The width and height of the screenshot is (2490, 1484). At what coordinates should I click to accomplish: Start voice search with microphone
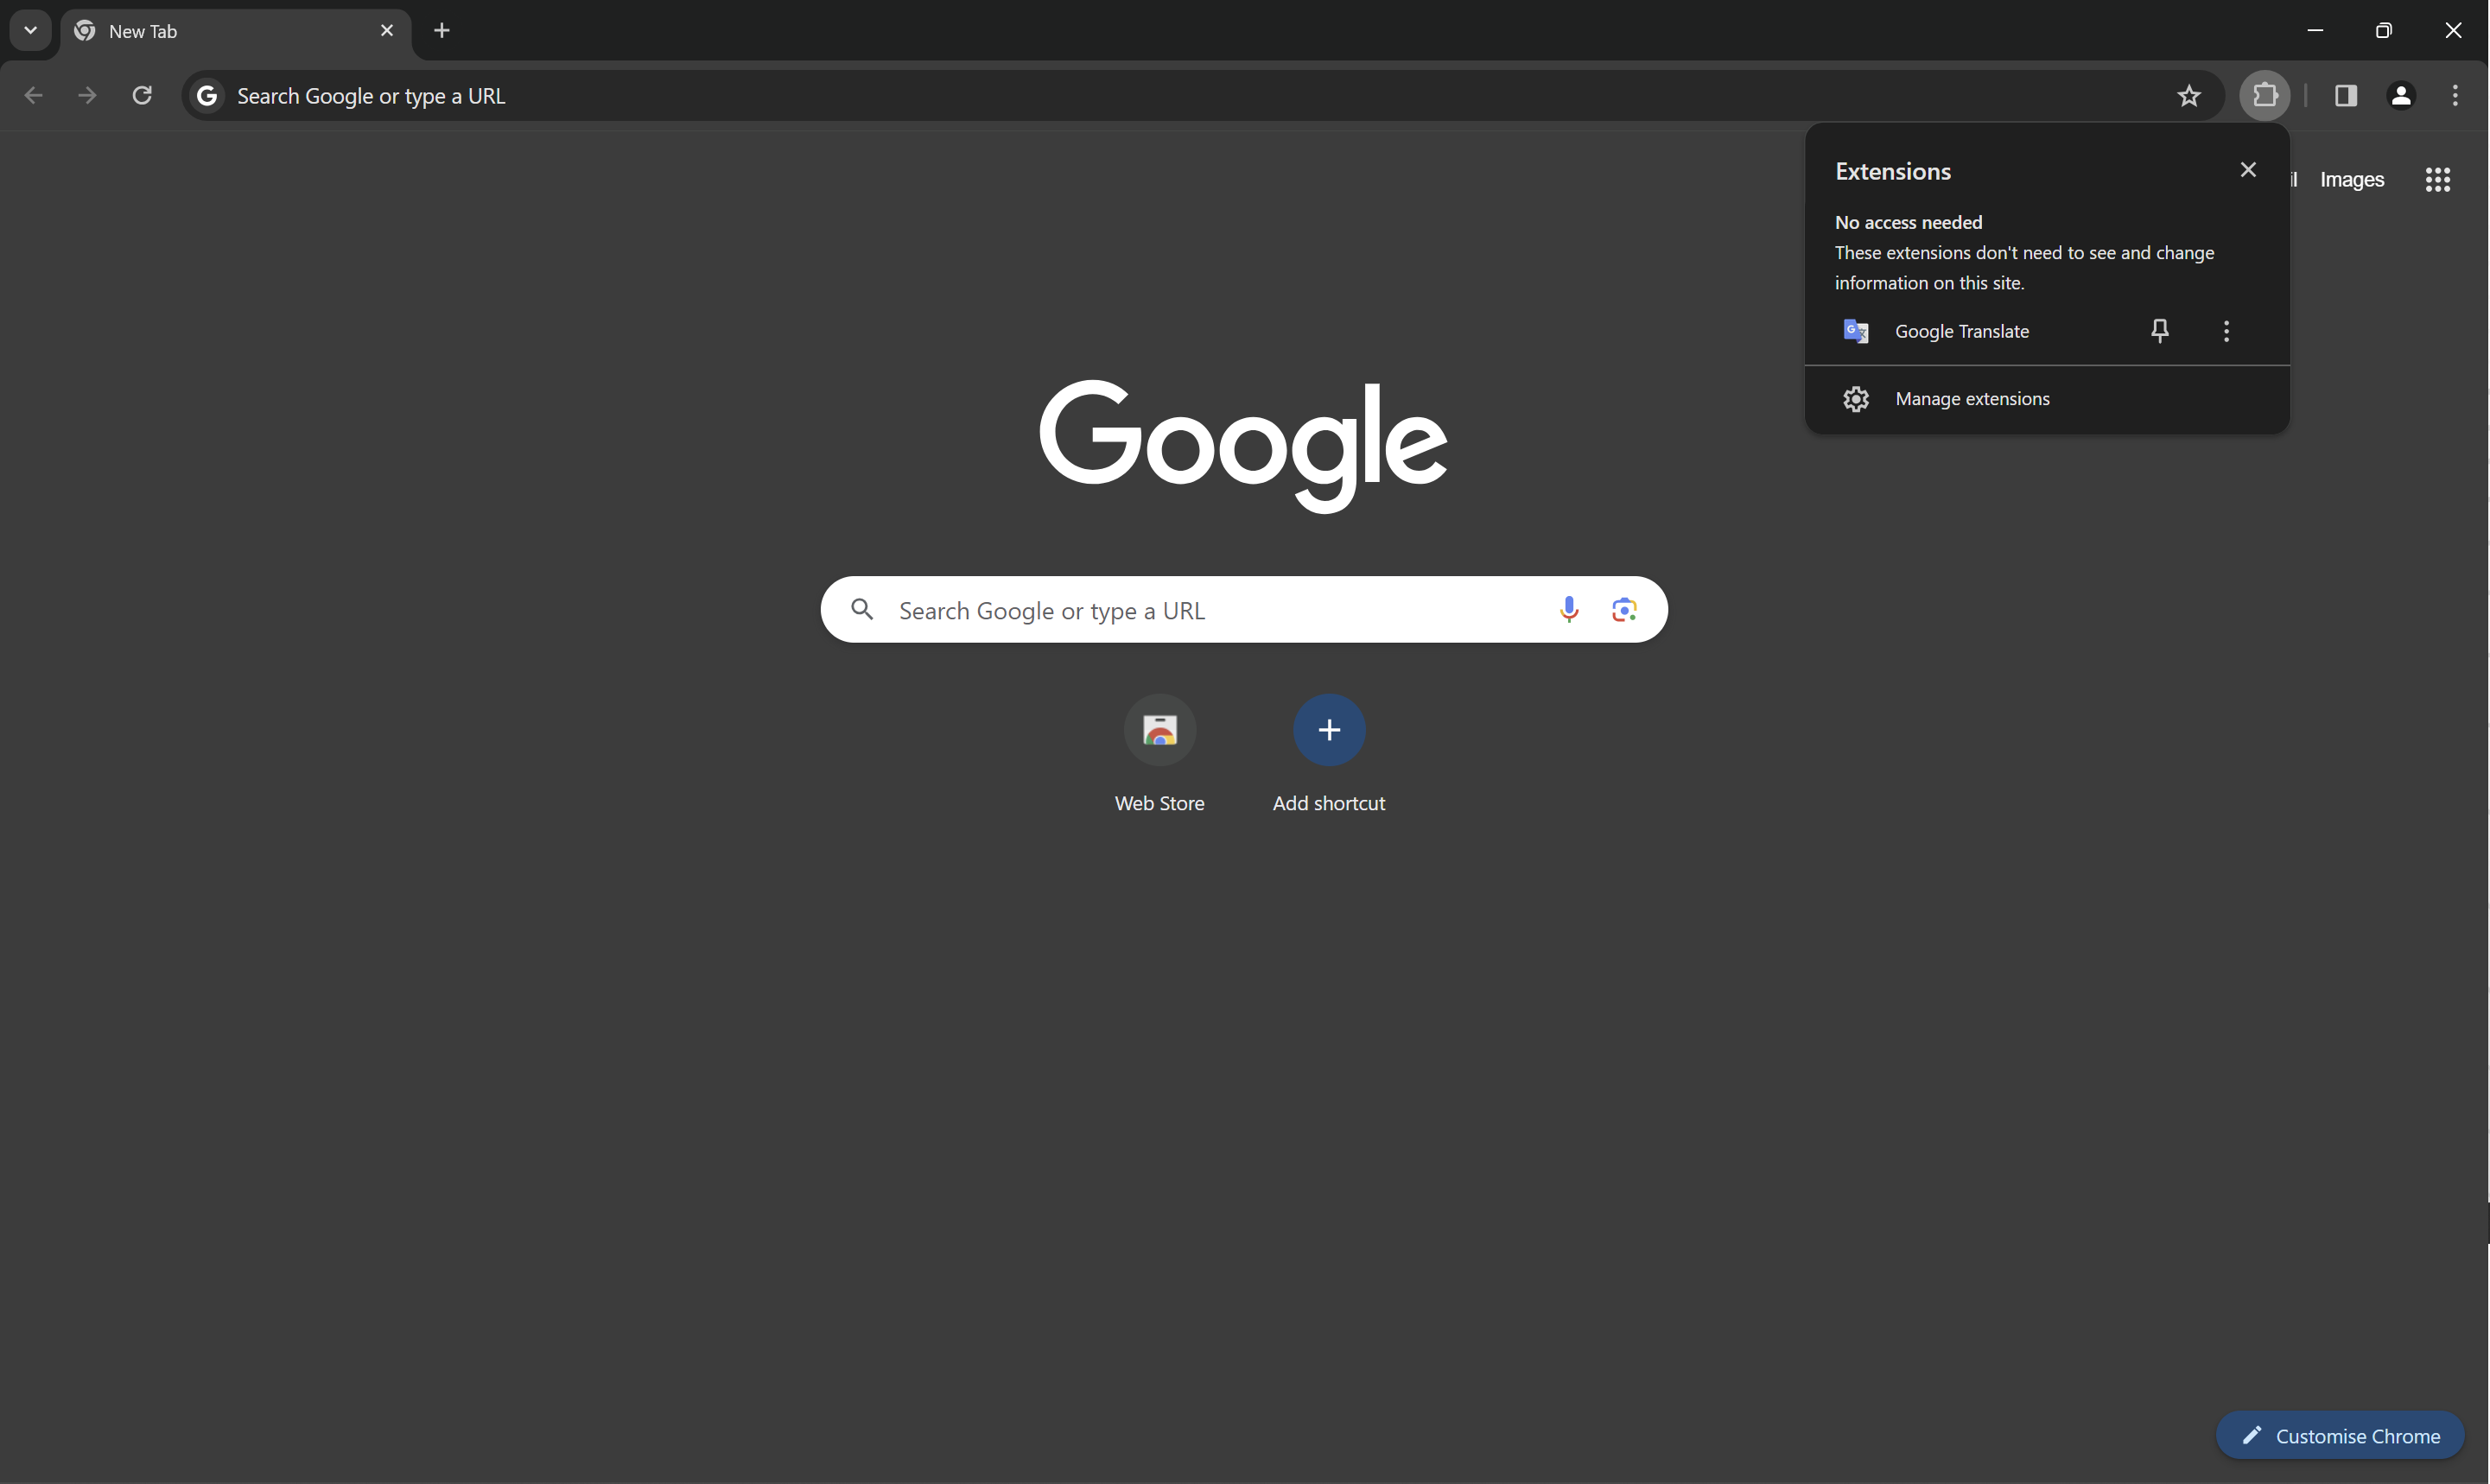tap(1568, 609)
